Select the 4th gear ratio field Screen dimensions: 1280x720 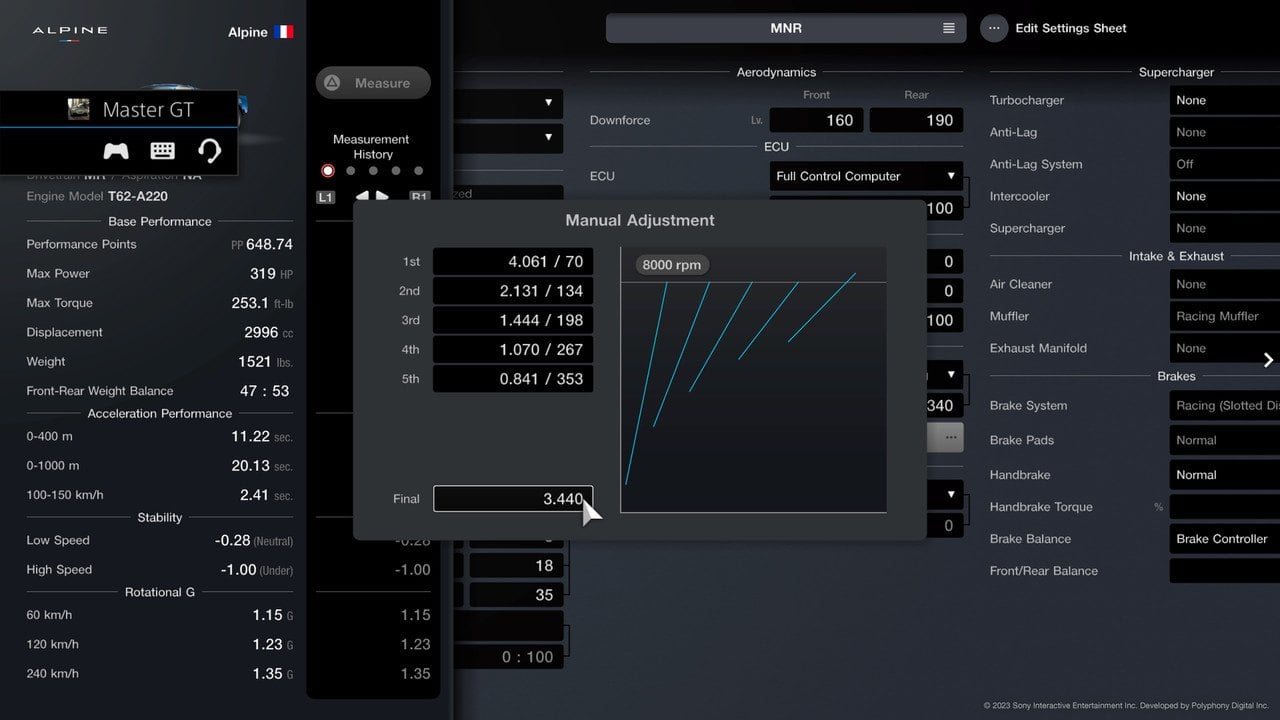(513, 350)
